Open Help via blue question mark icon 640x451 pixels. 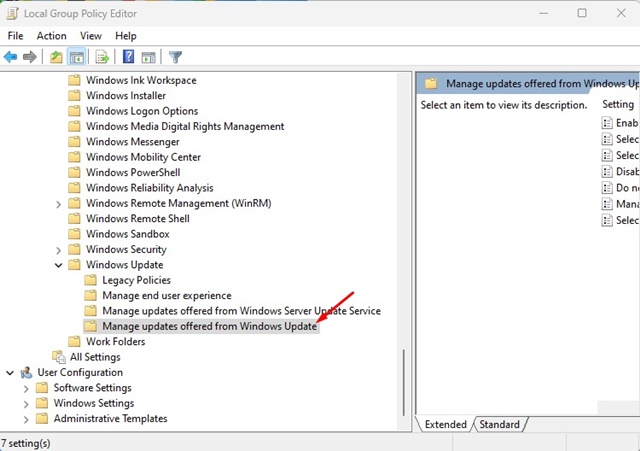(x=129, y=57)
